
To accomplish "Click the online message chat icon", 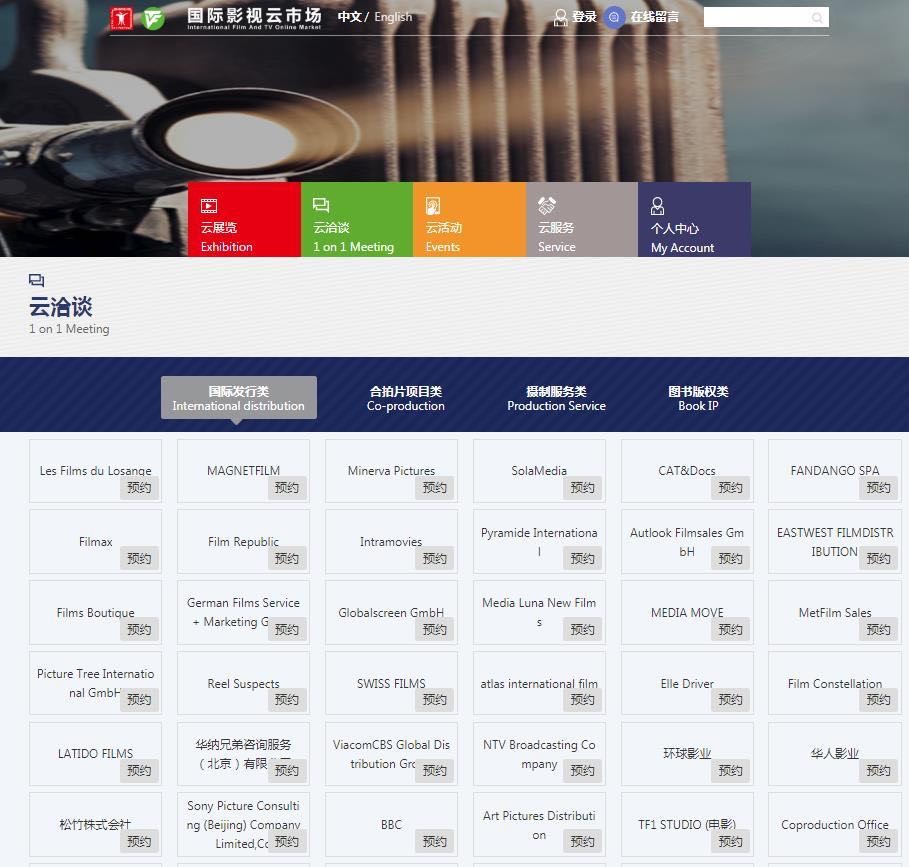I will [614, 17].
